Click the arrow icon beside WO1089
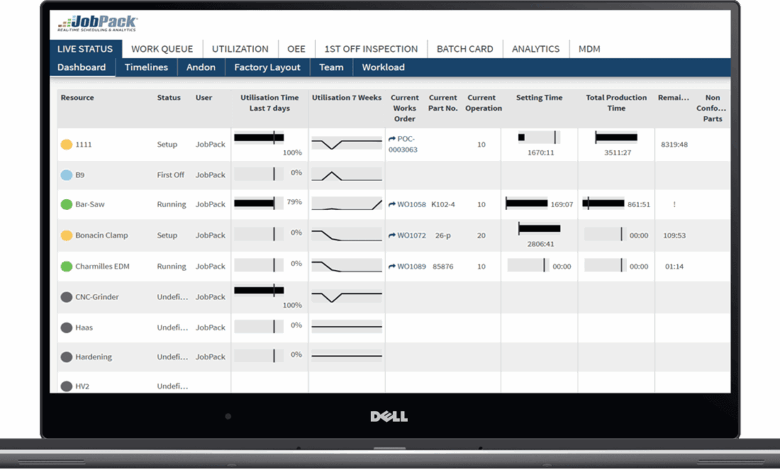This screenshot has width=780, height=470. click(392, 267)
